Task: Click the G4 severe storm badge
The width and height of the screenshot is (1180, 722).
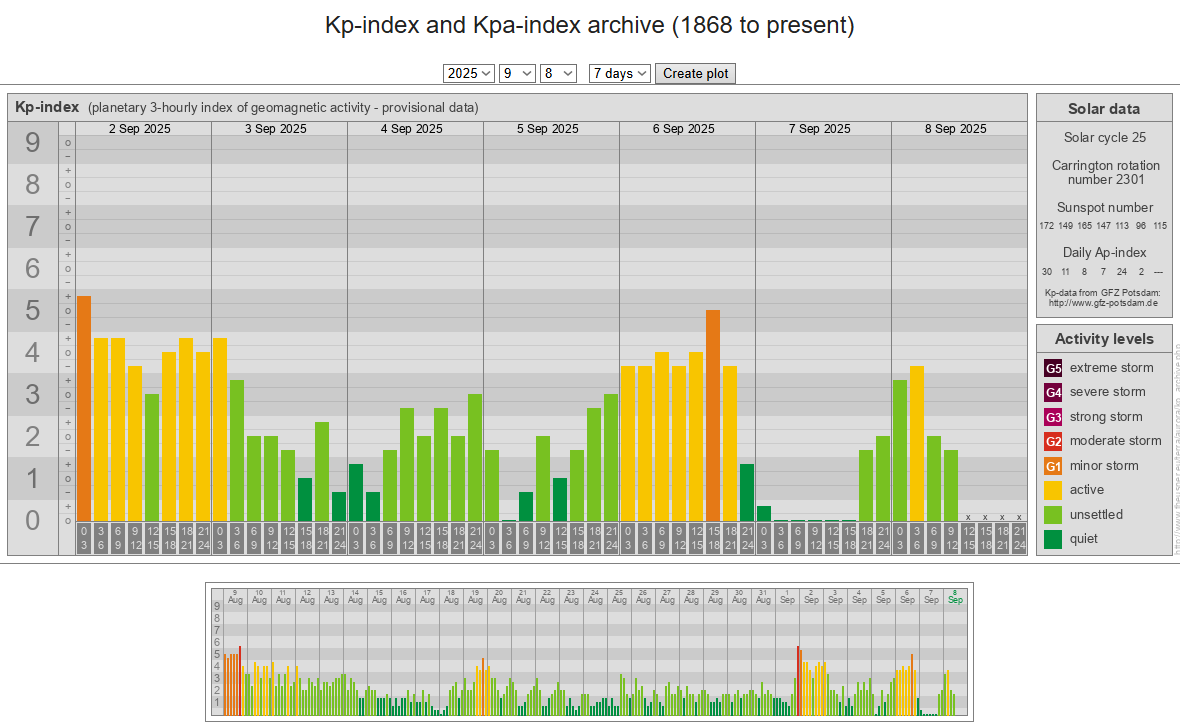Action: [x=1053, y=392]
